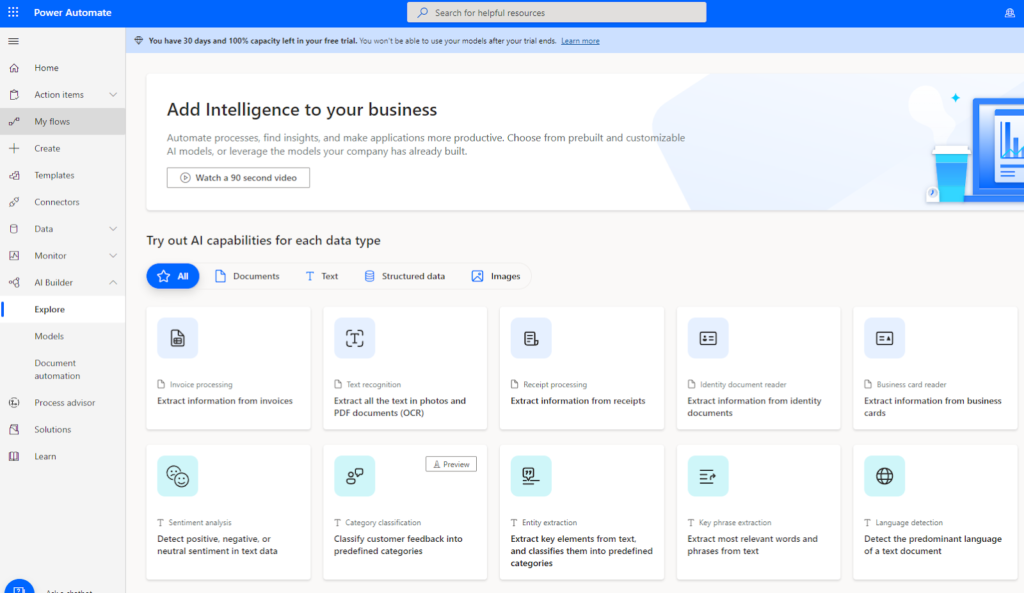Click the Preview badge on Category classification

tap(451, 464)
